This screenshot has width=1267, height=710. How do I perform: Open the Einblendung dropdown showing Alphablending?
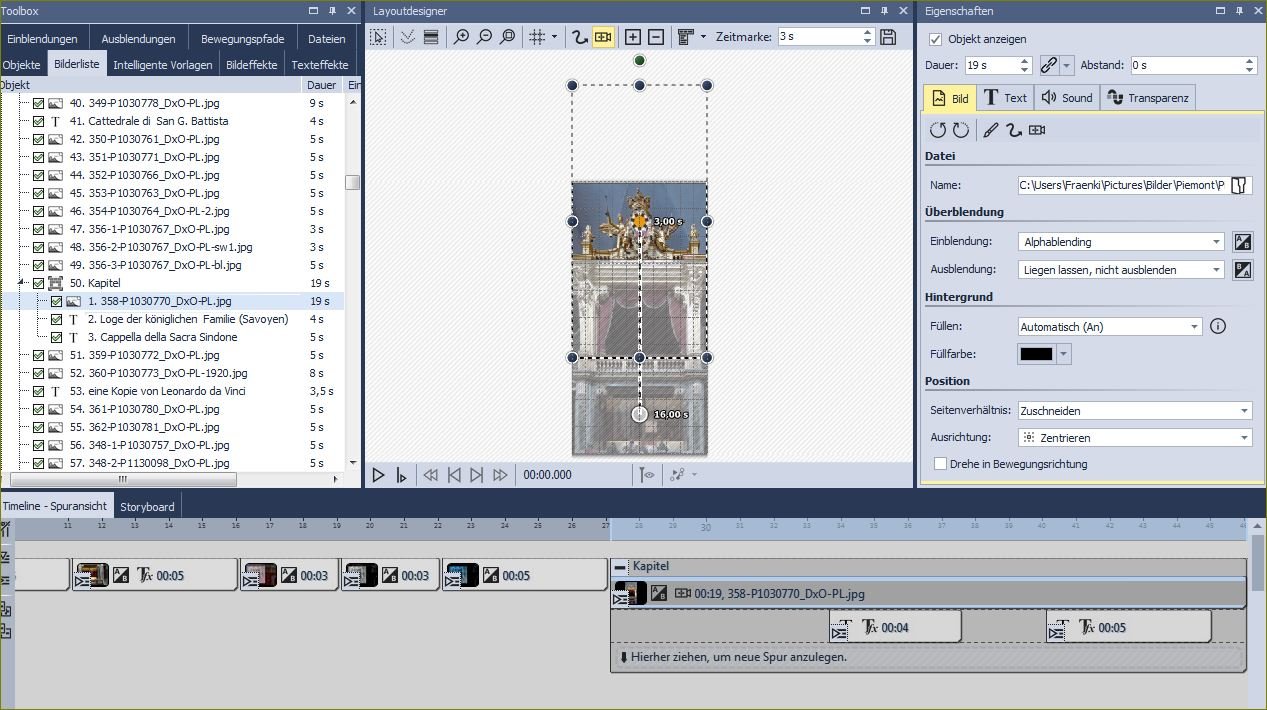1120,242
